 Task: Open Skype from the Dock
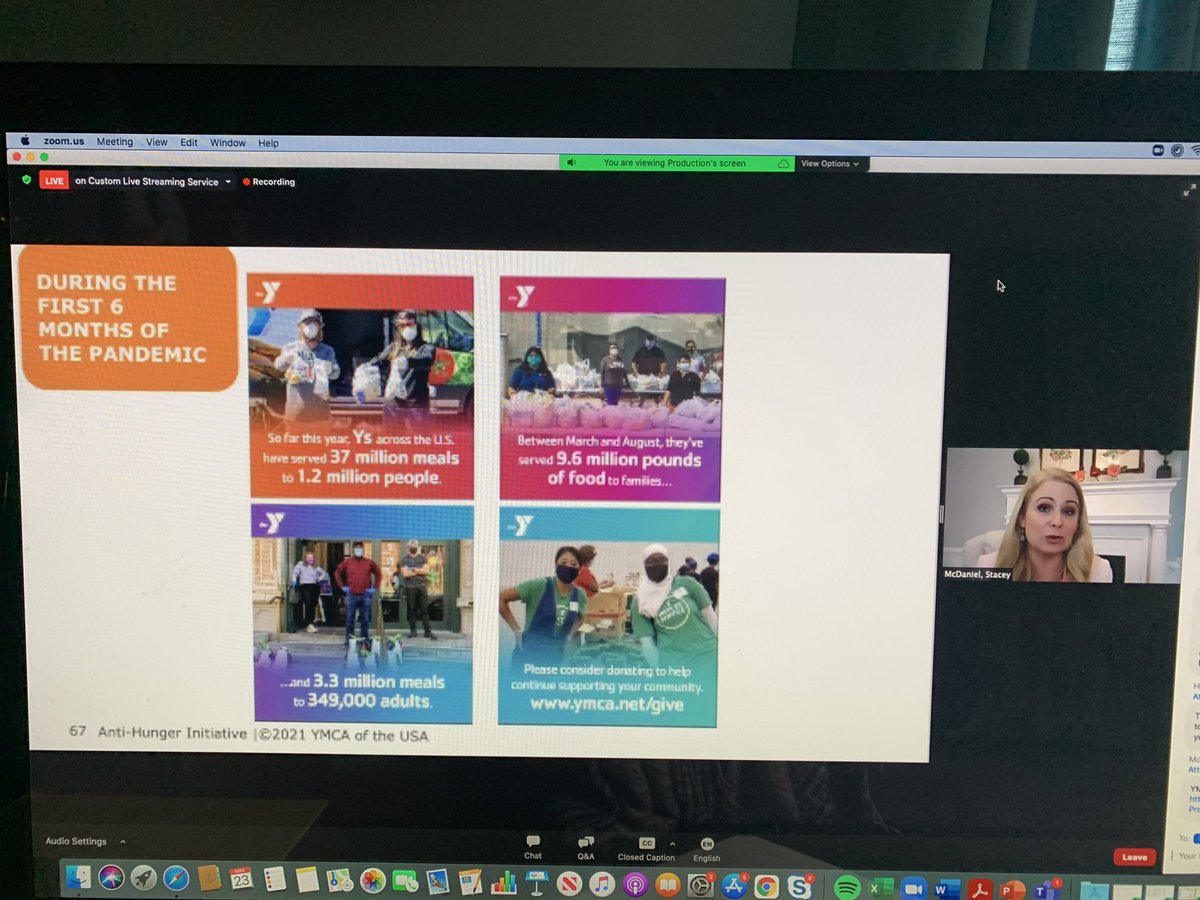click(x=799, y=886)
